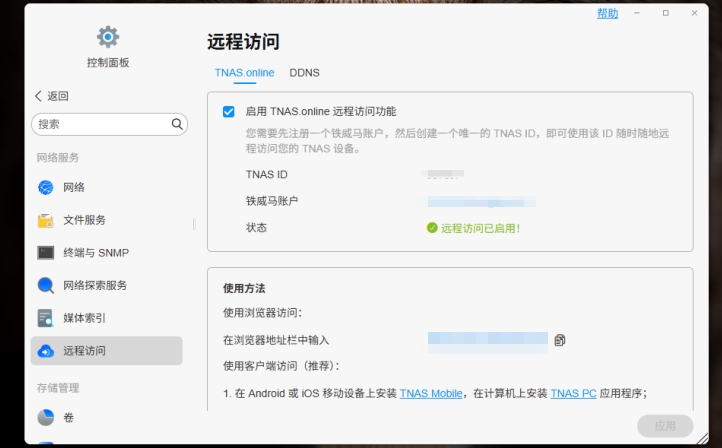This screenshot has width=722, height=448.
Task: Select the 卷 label in the sidebar
Action: click(69, 418)
